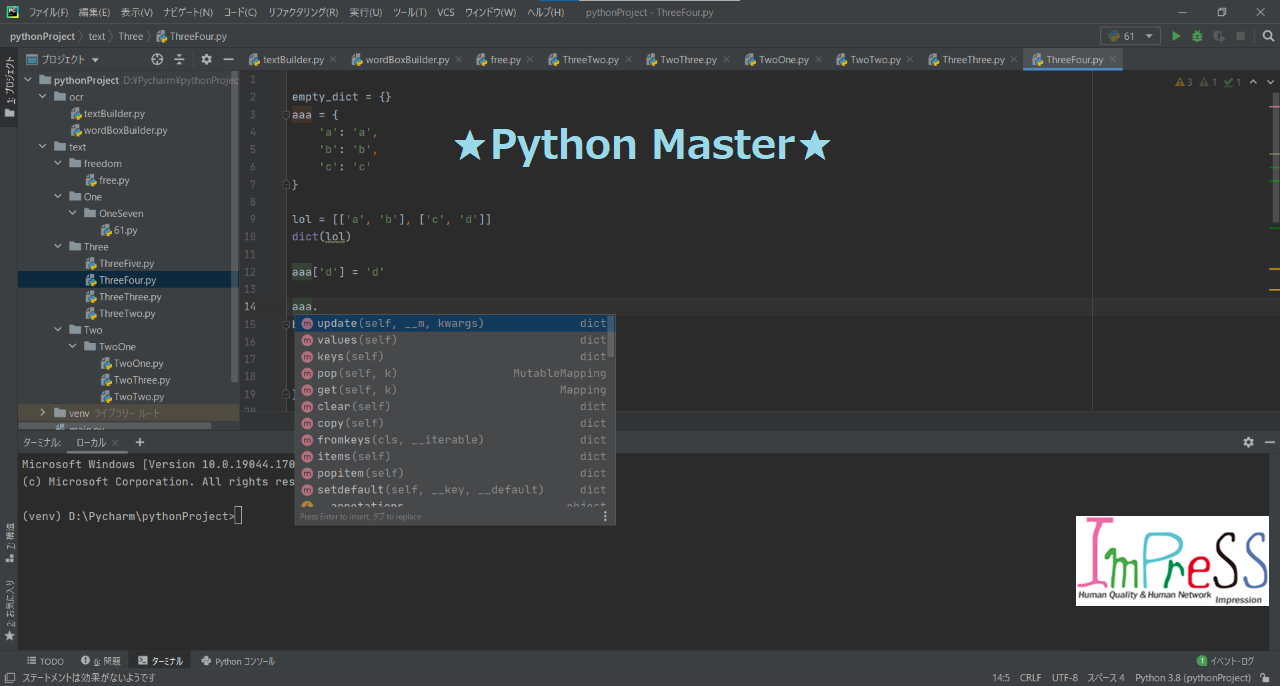
Task: Expand the venv library root folder
Action: coord(42,412)
